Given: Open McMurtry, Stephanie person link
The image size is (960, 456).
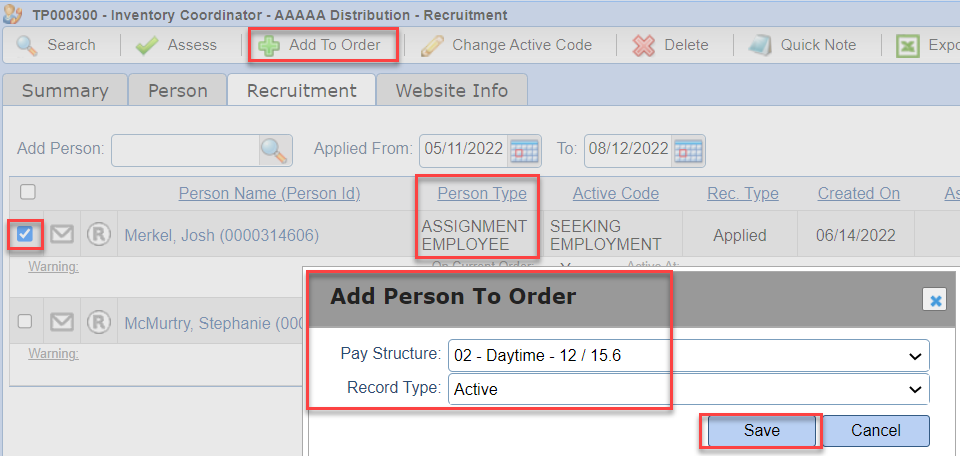Looking at the screenshot, I should (213, 323).
